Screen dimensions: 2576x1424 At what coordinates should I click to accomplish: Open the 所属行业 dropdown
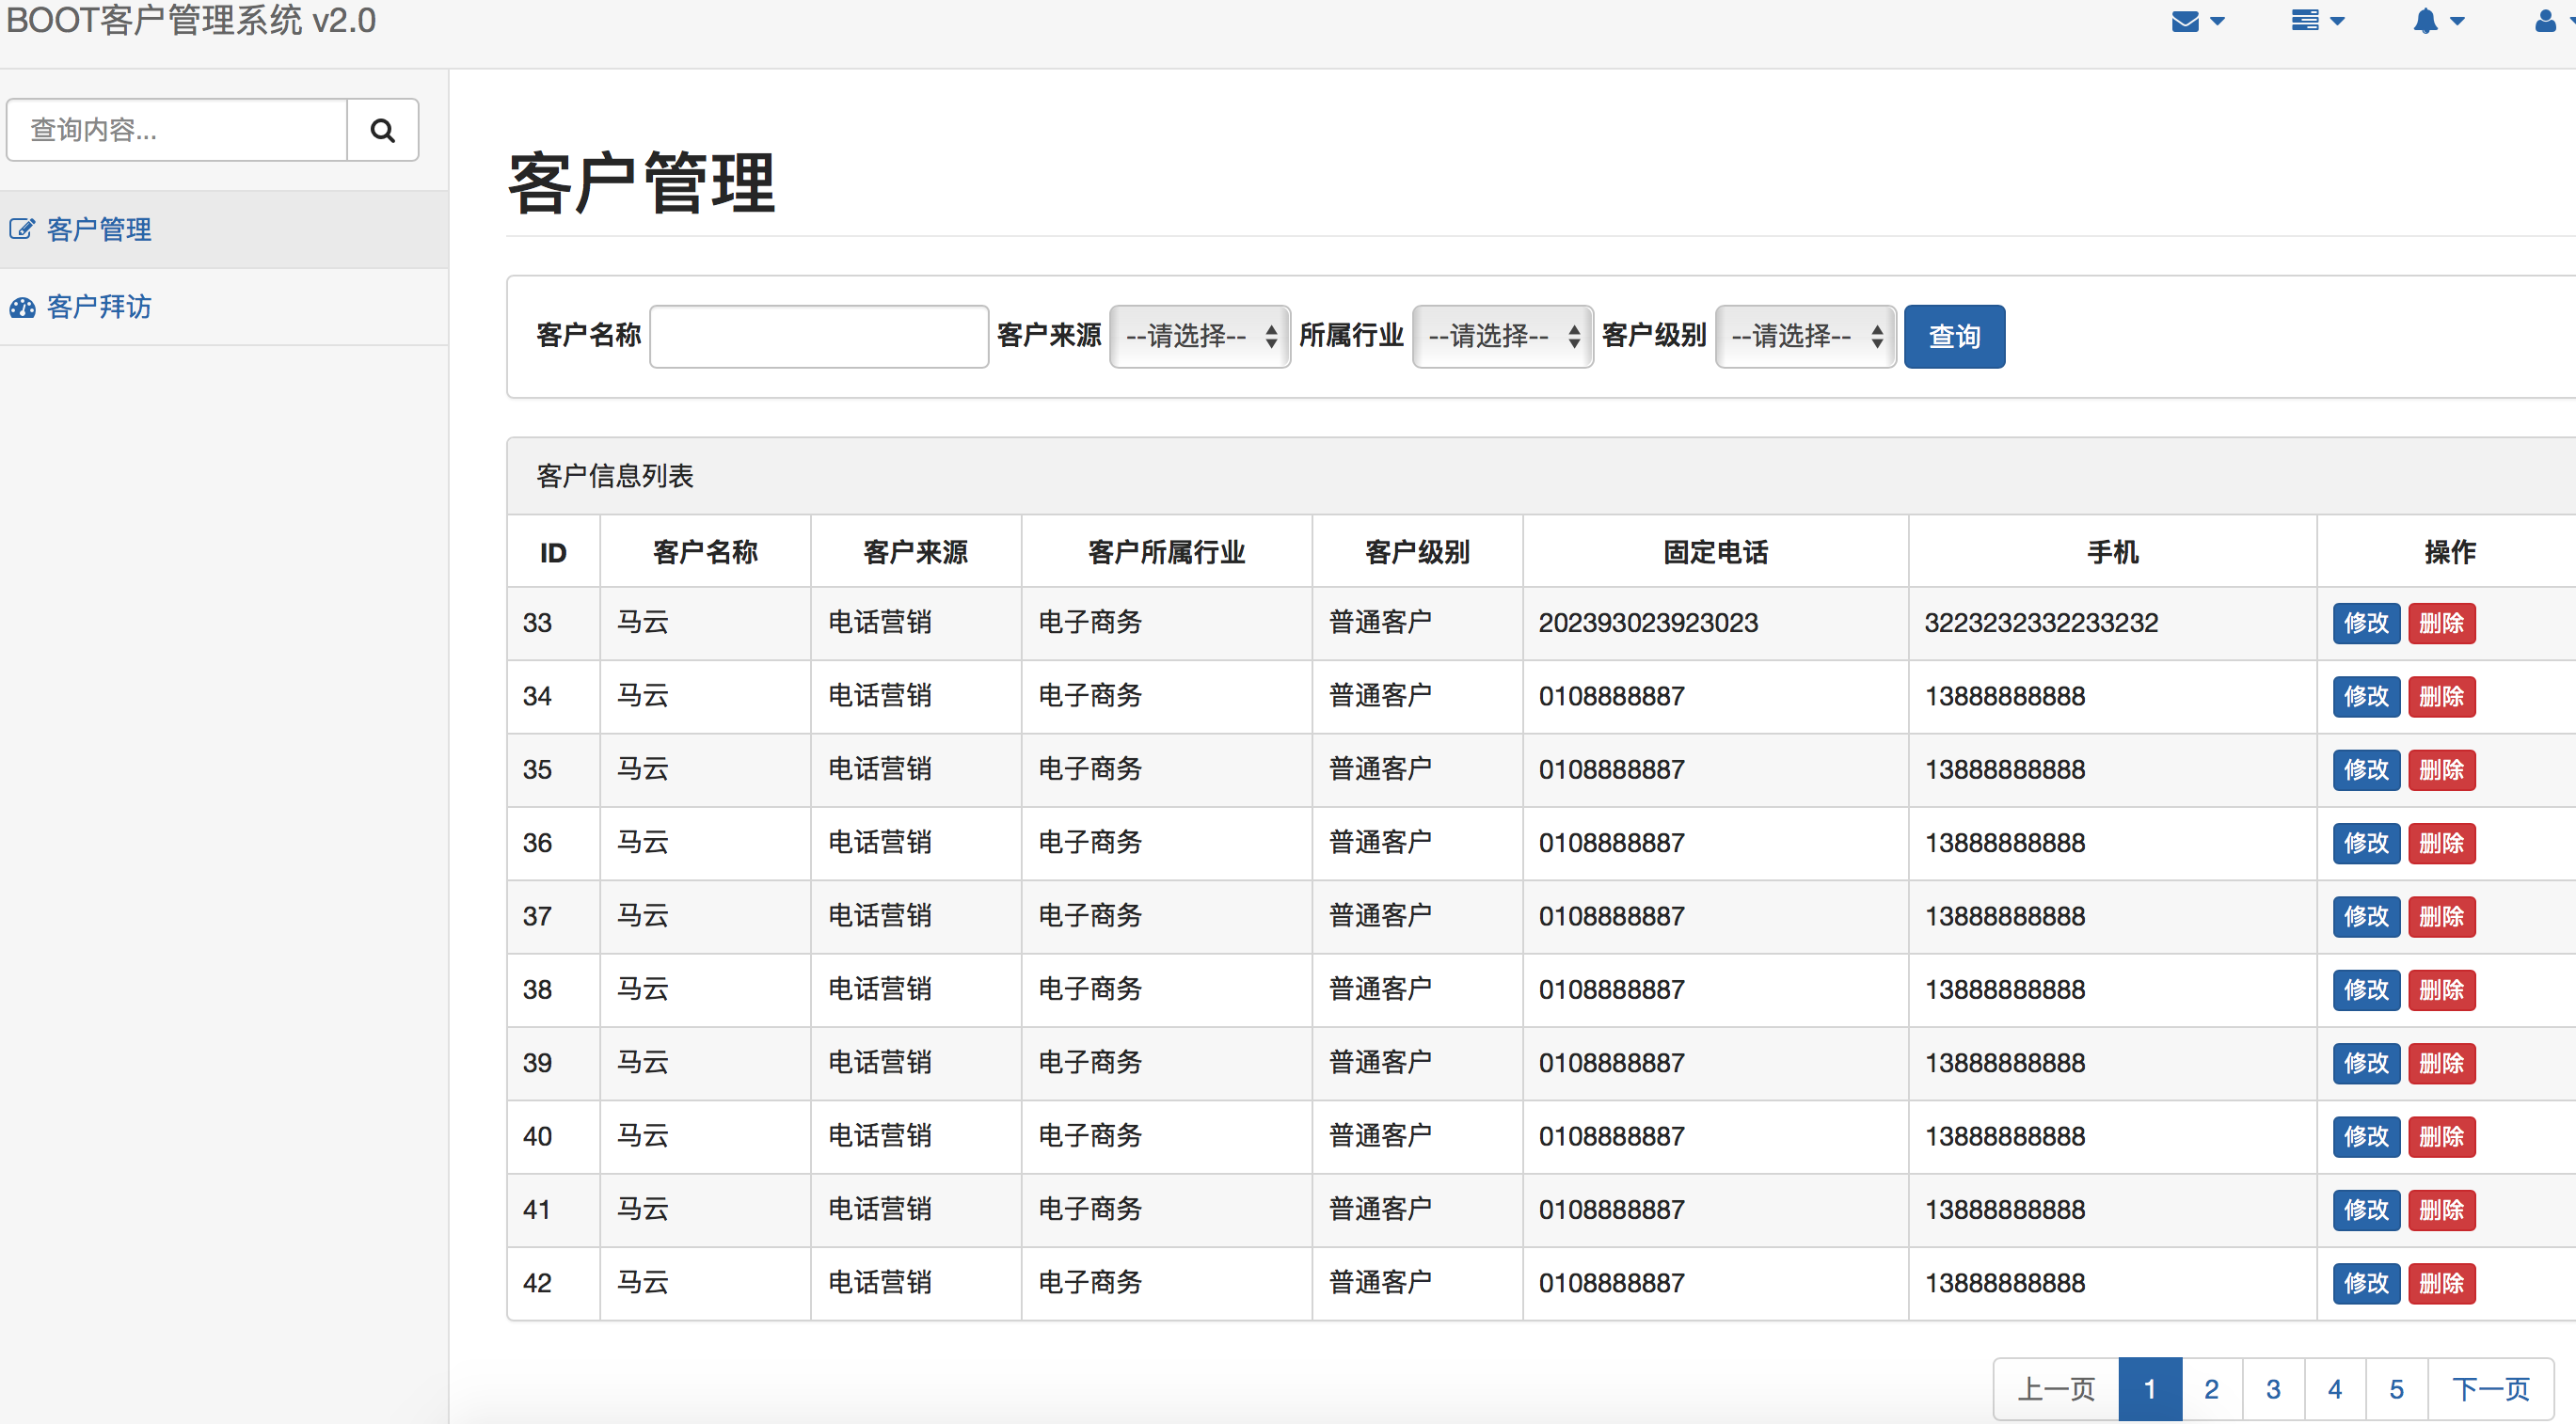[1502, 336]
